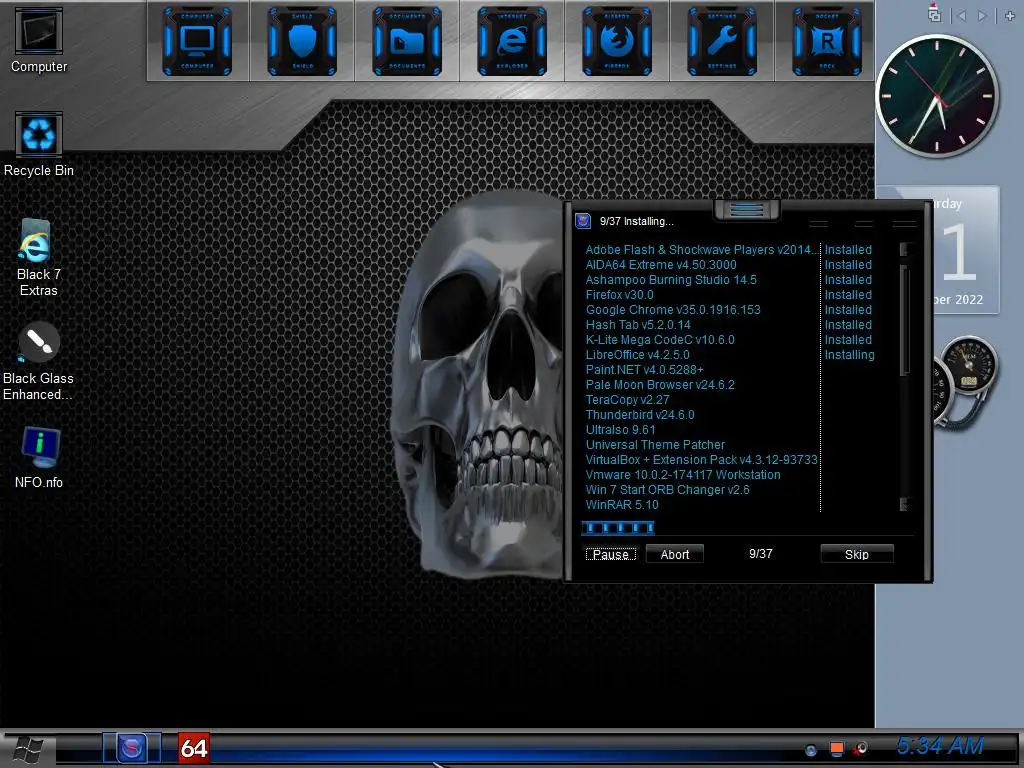1024x768 pixels.
Task: Select Thunderbird v24.6.0 entry
Action: click(640, 415)
